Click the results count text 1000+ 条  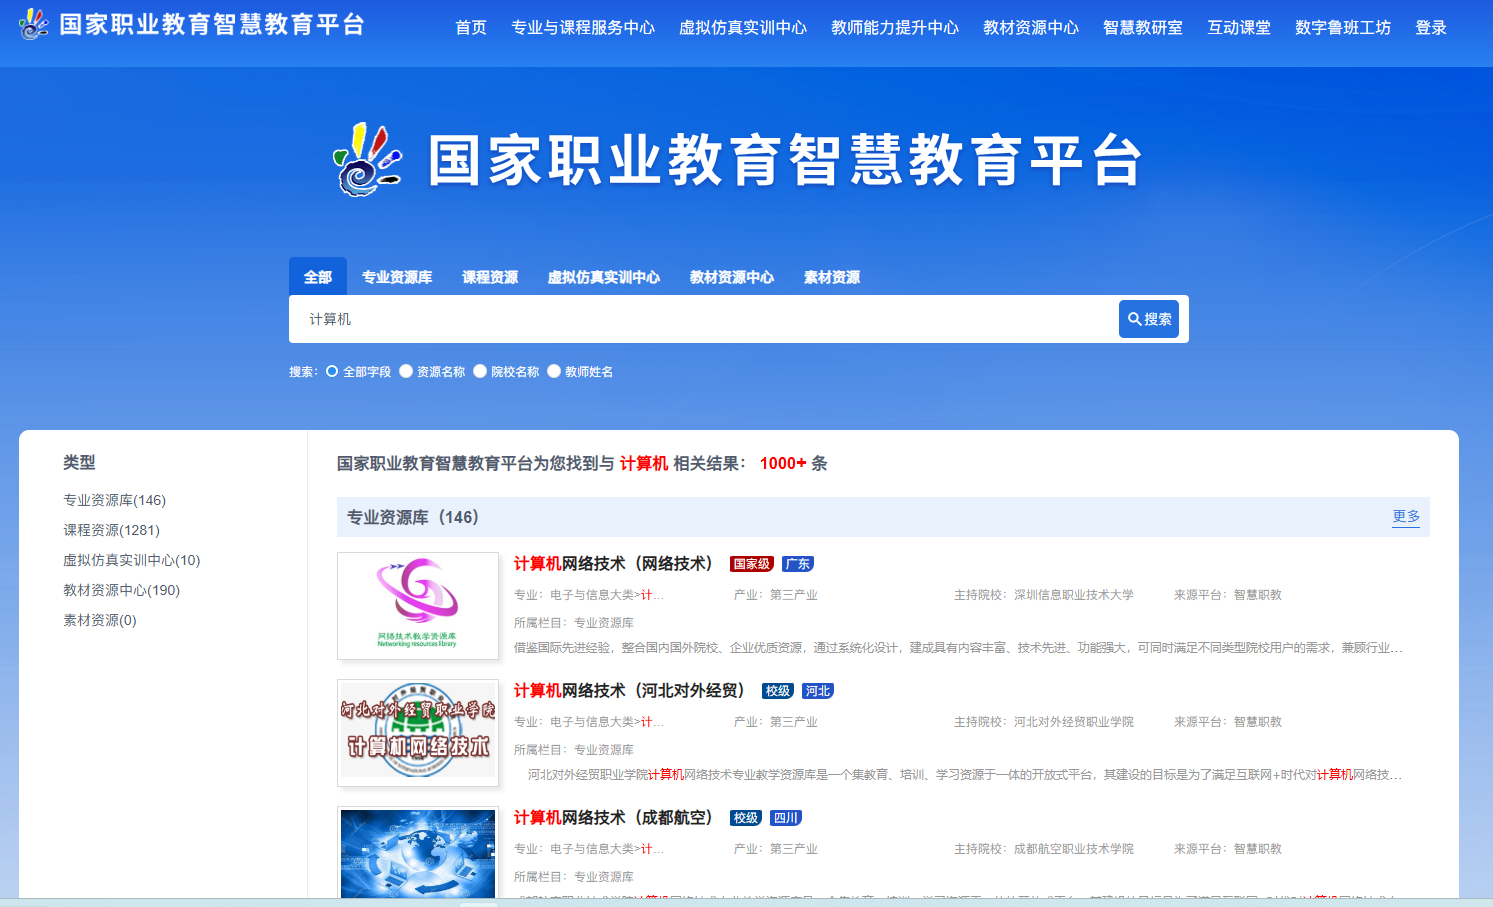click(x=793, y=463)
